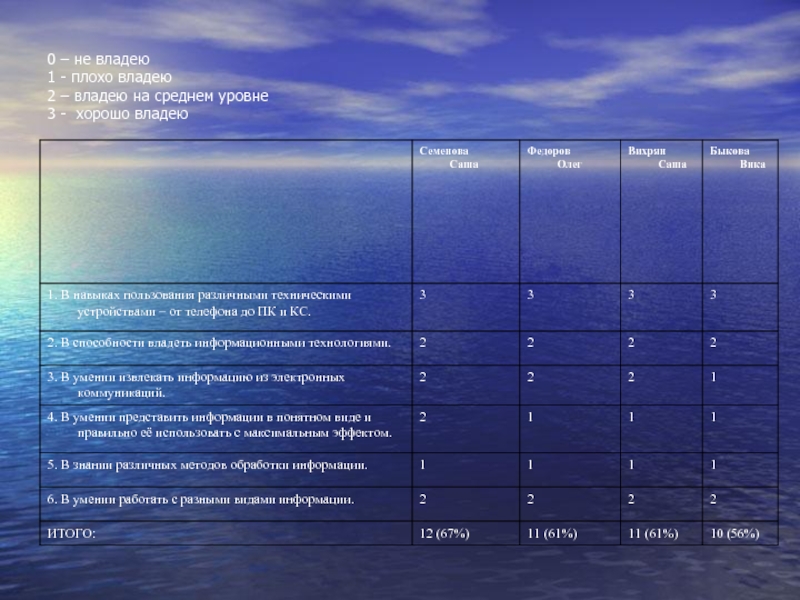Select legend line '1 - плохо владею'
The width and height of the screenshot is (800, 600).
tap(110, 78)
